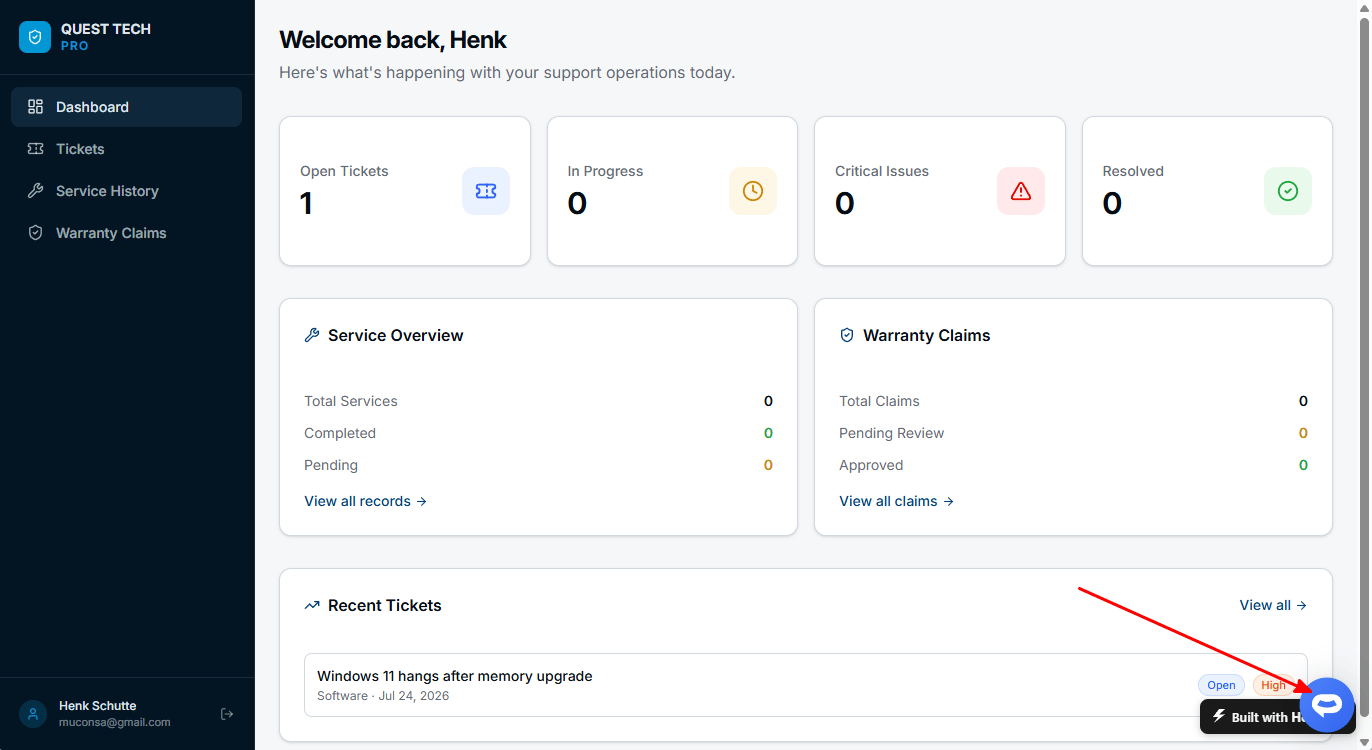This screenshot has width=1372, height=750.
Task: Click the Approved label
Action: point(871,465)
